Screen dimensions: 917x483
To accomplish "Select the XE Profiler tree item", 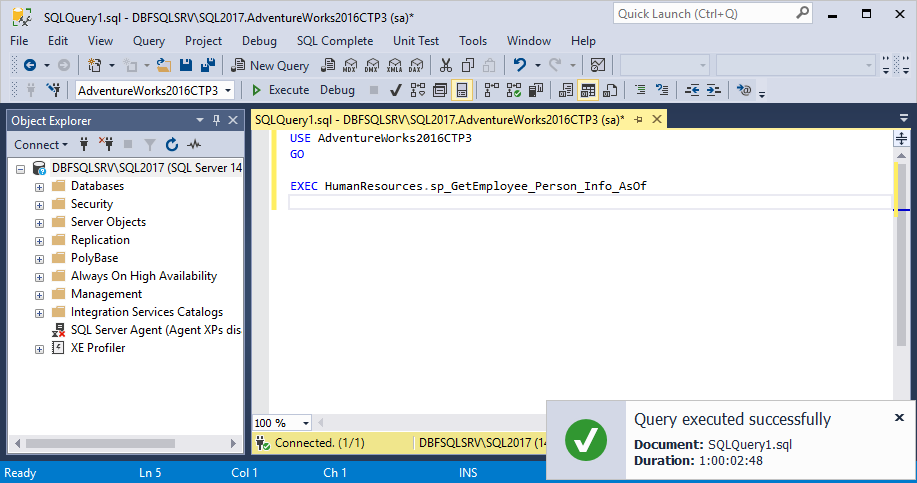I will pyautogui.click(x=88, y=348).
